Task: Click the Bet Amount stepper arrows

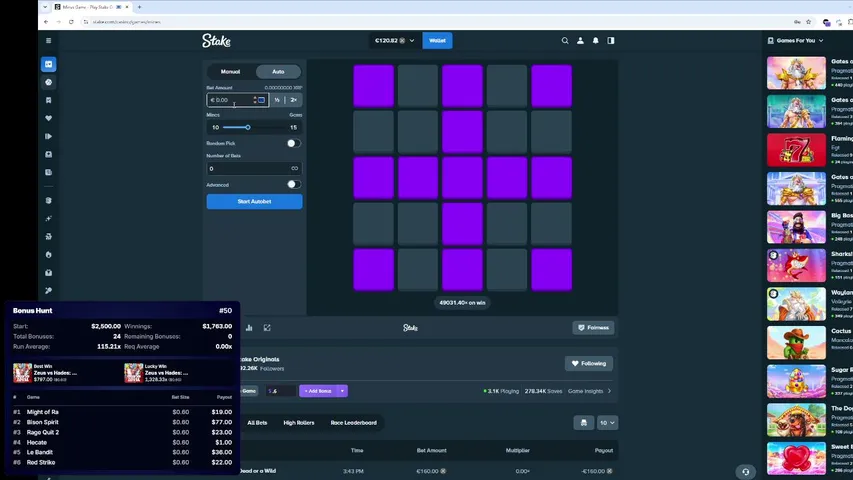Action: pos(255,100)
